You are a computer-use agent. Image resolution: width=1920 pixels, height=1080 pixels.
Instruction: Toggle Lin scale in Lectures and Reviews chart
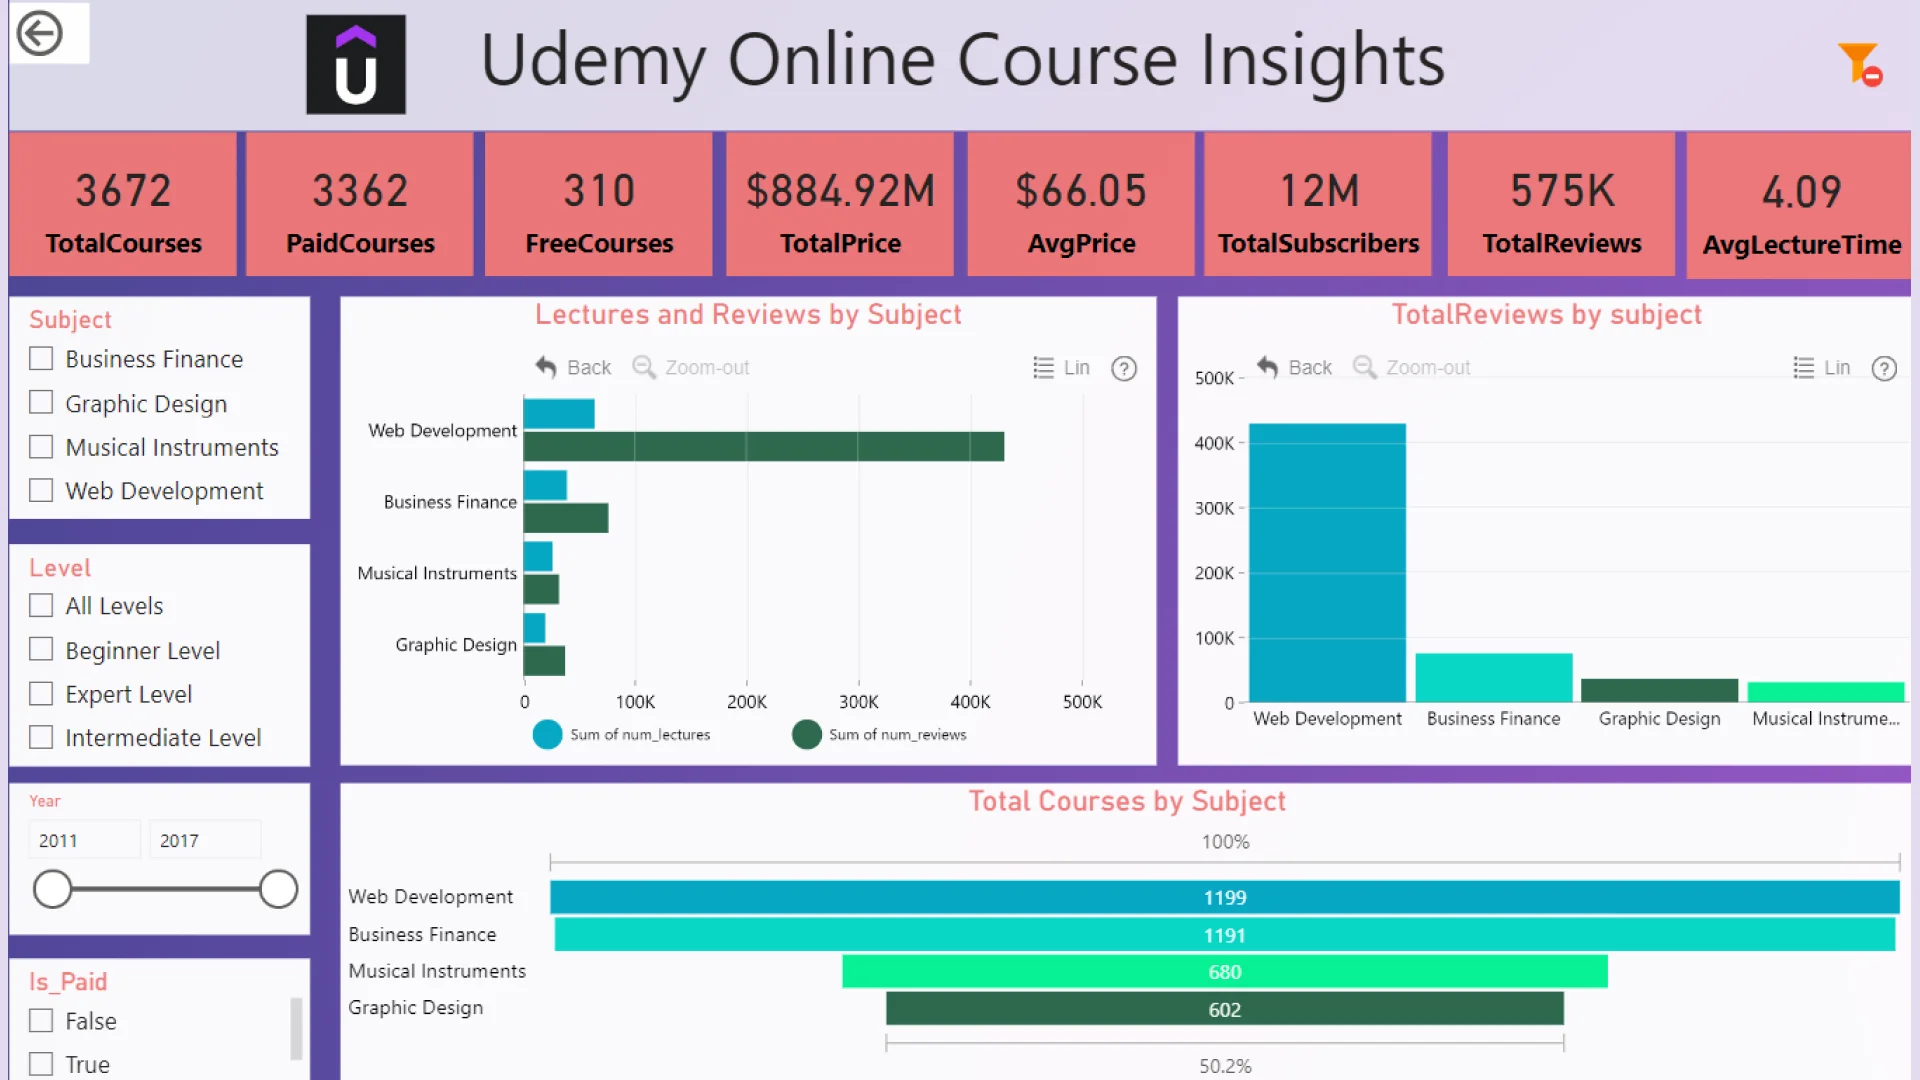1061,368
